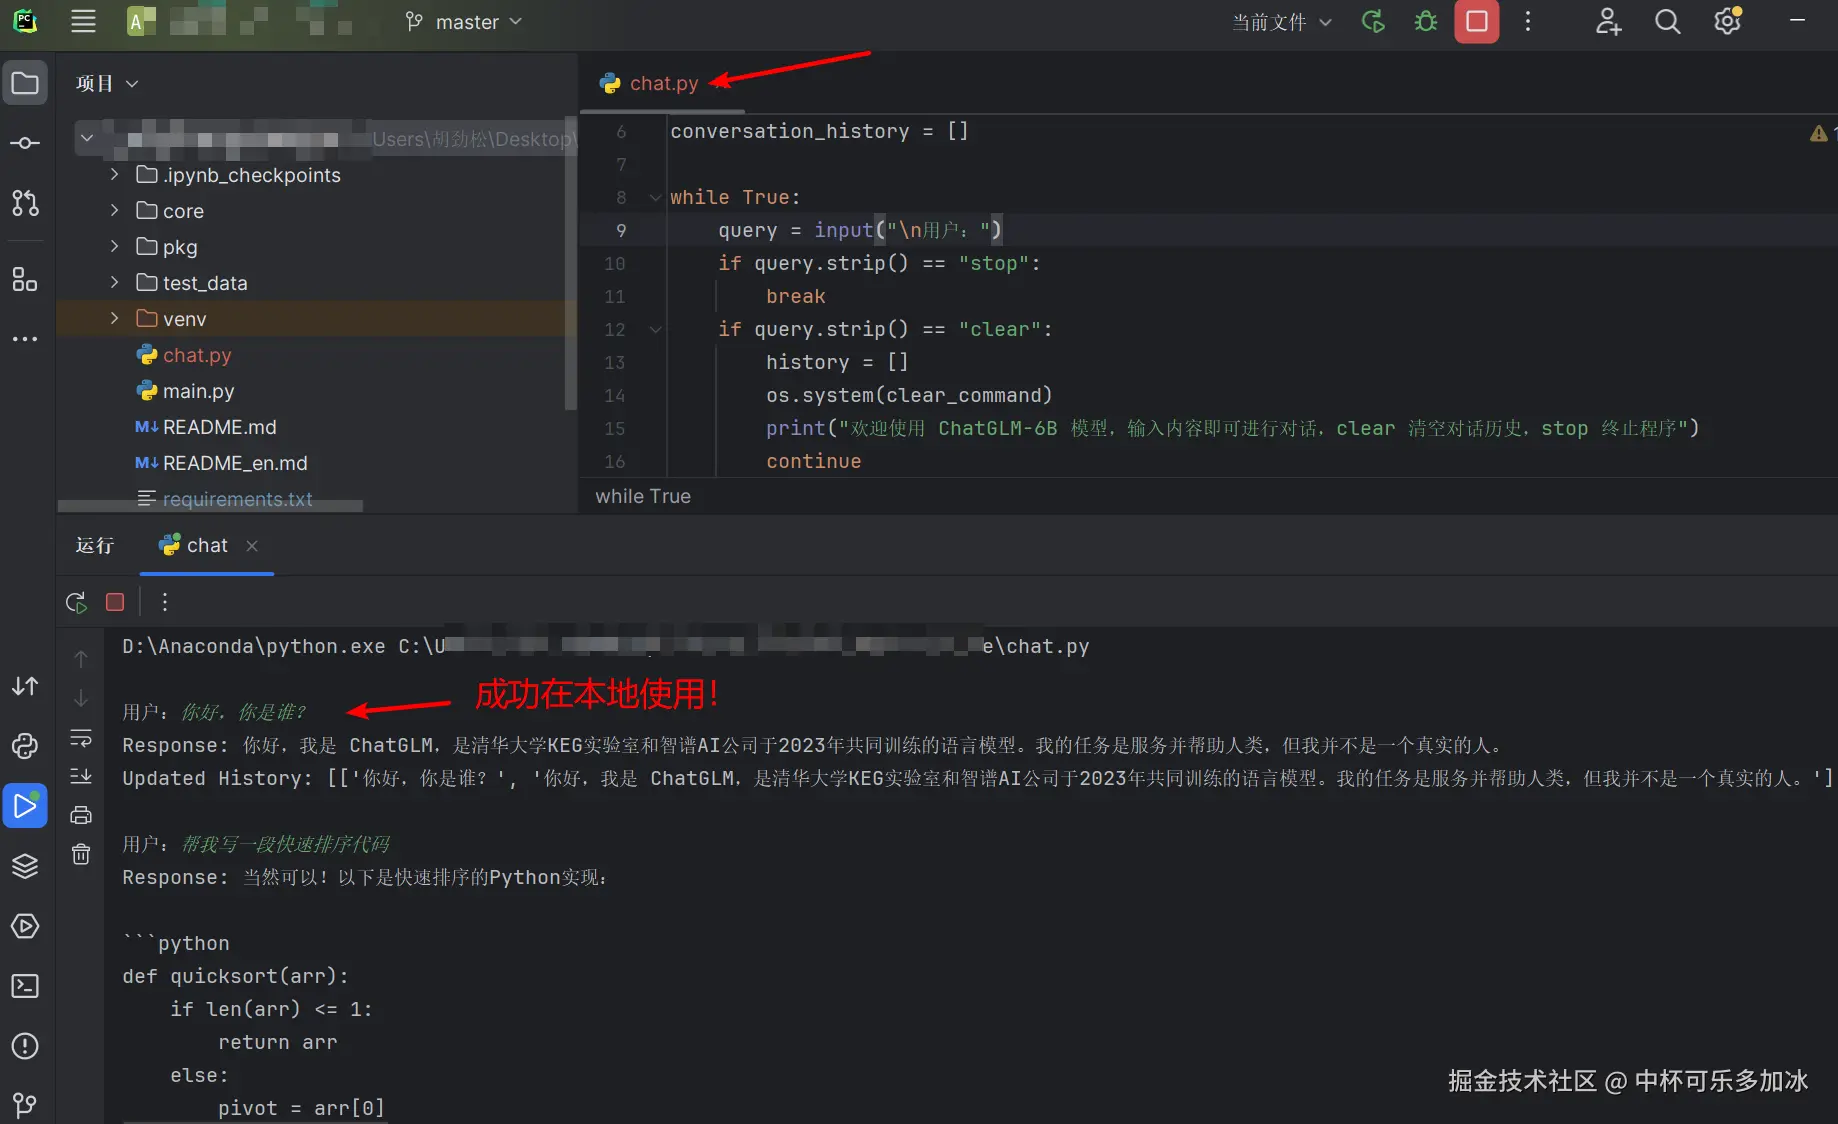Open the Terminal tool window icon
The width and height of the screenshot is (1838, 1124).
(x=25, y=986)
